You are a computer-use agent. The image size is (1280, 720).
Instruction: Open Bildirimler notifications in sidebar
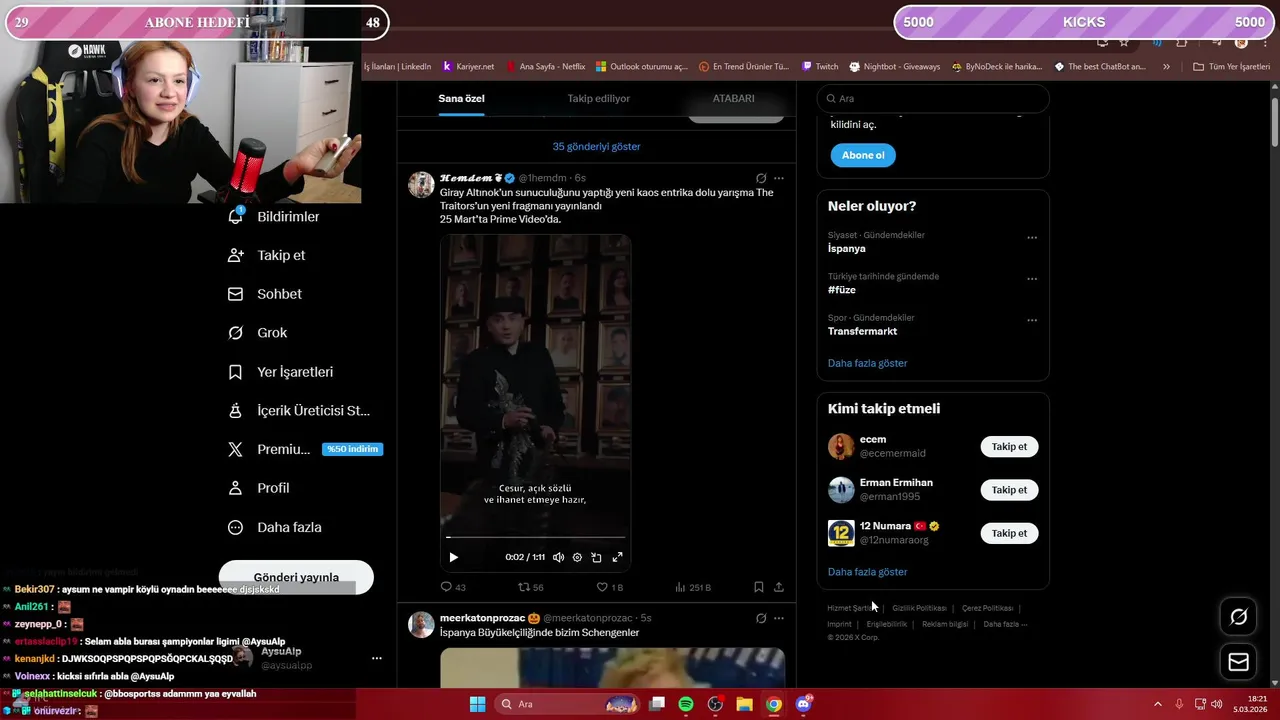274,217
